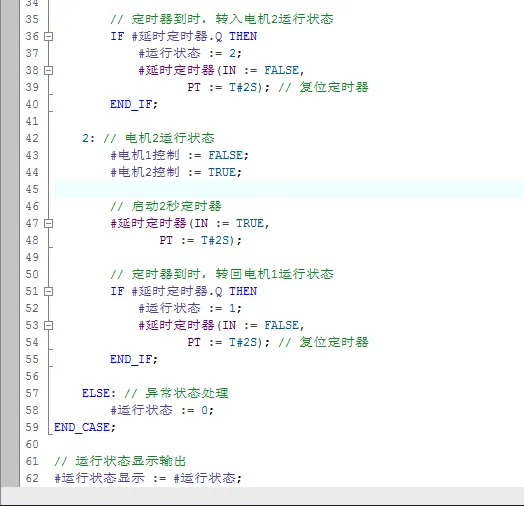
Task: Click comment '转入电机2运行状态' on line 35
Action: click(274, 19)
